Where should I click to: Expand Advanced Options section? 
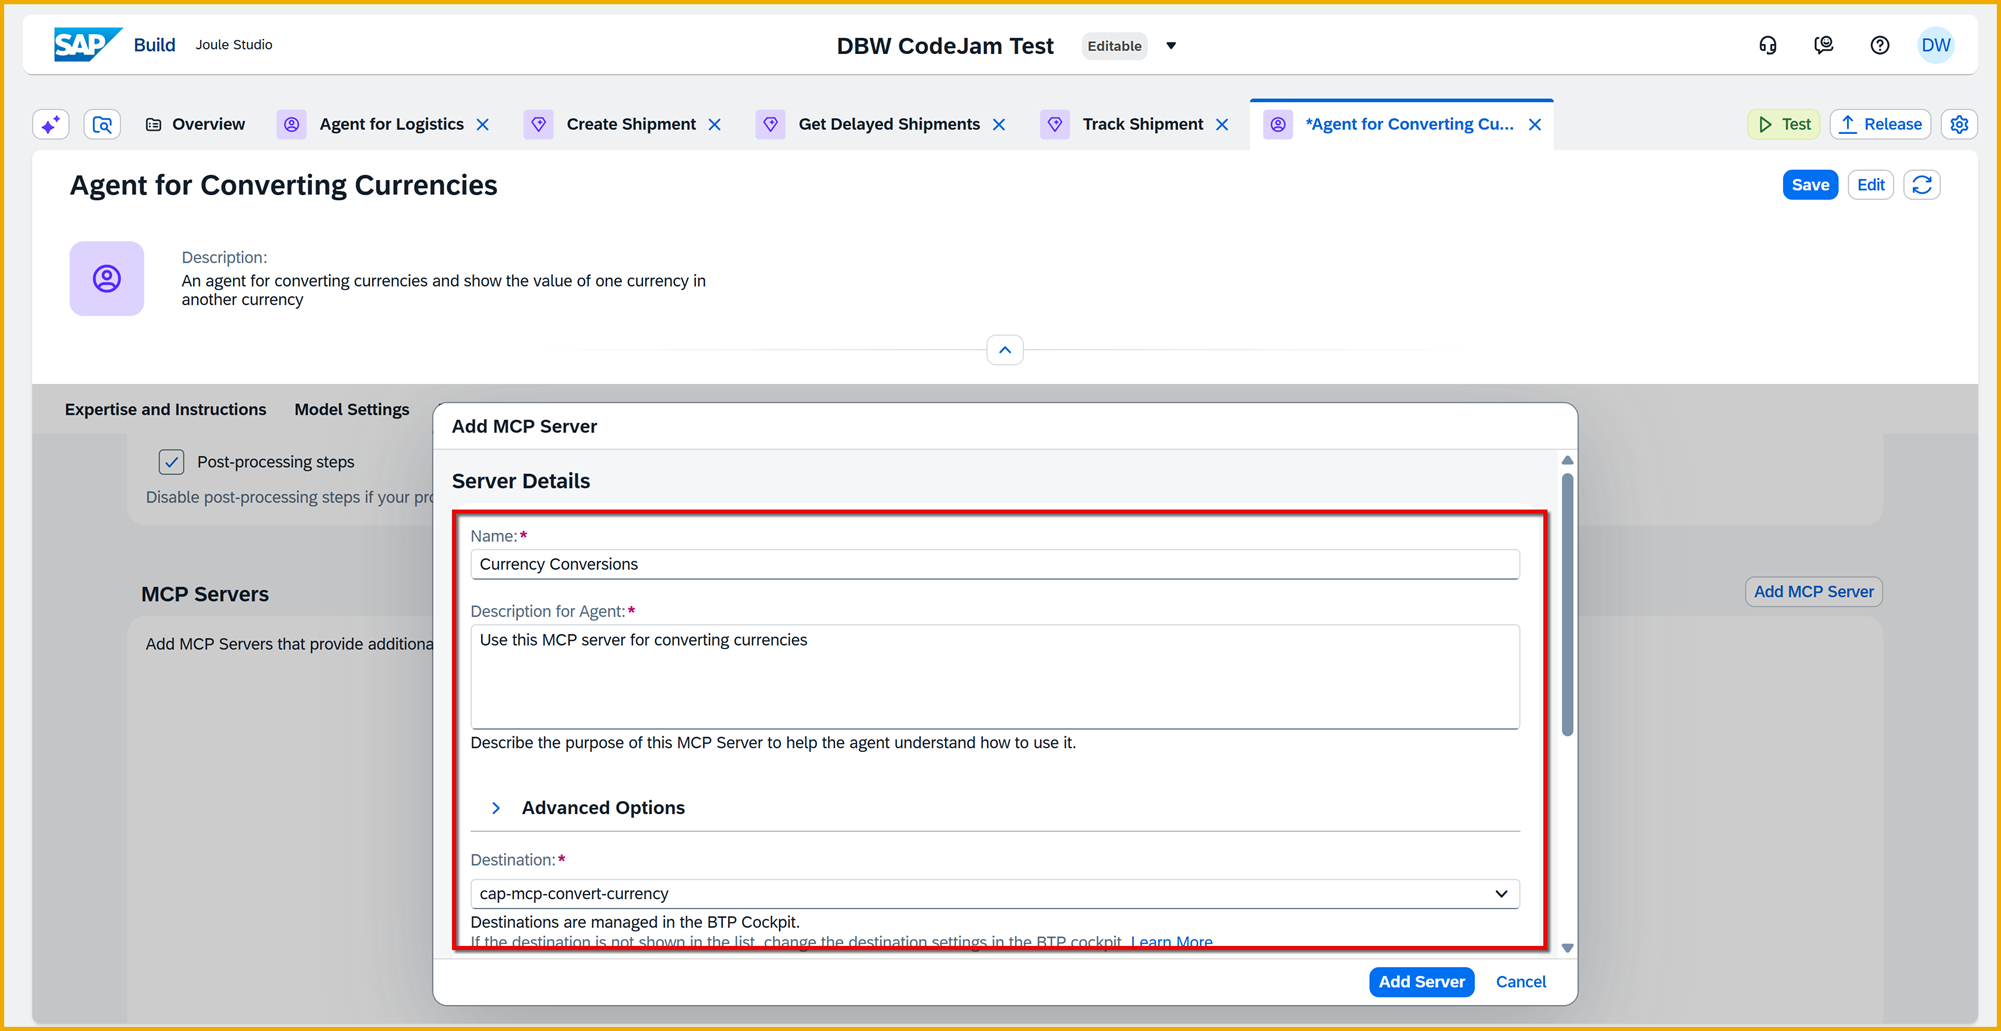pyautogui.click(x=496, y=808)
